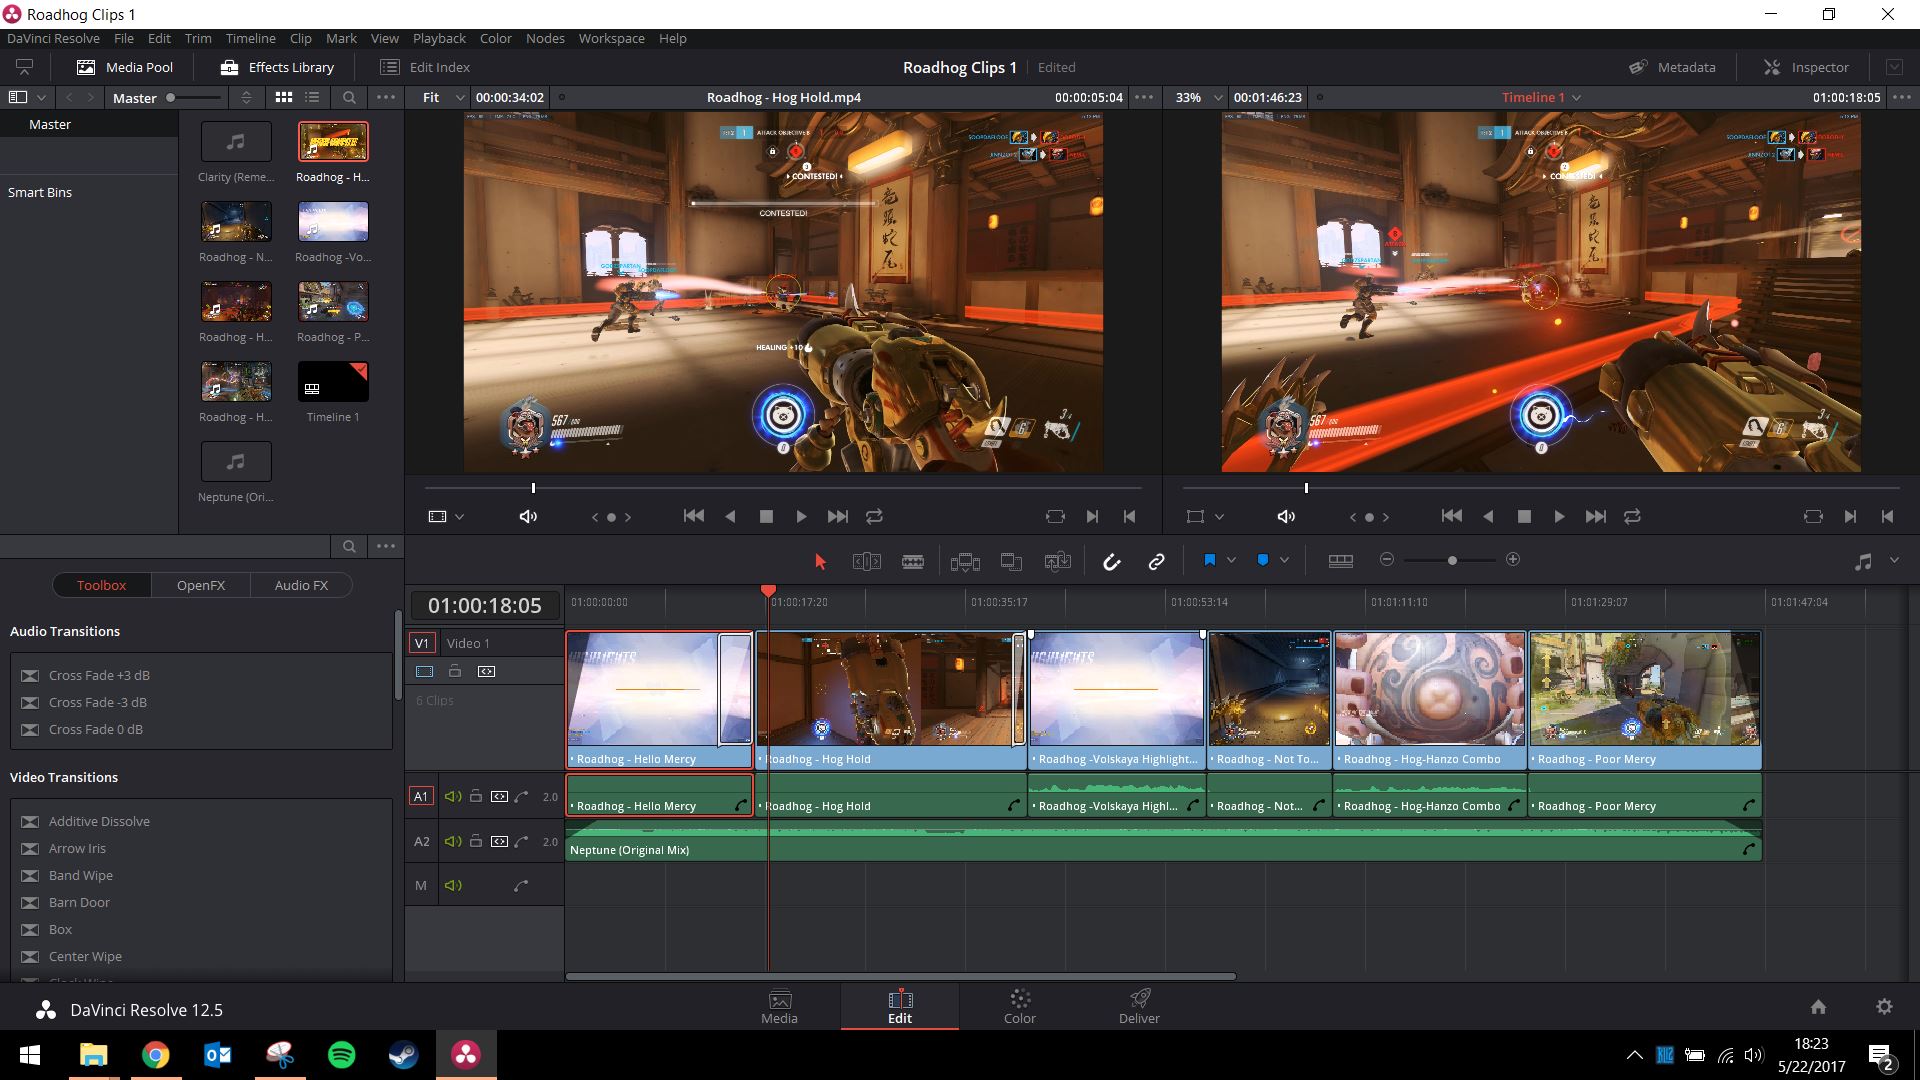Add a marker with the blue marker icon
Viewport: 1920px width, 1080px height.
tap(1262, 560)
